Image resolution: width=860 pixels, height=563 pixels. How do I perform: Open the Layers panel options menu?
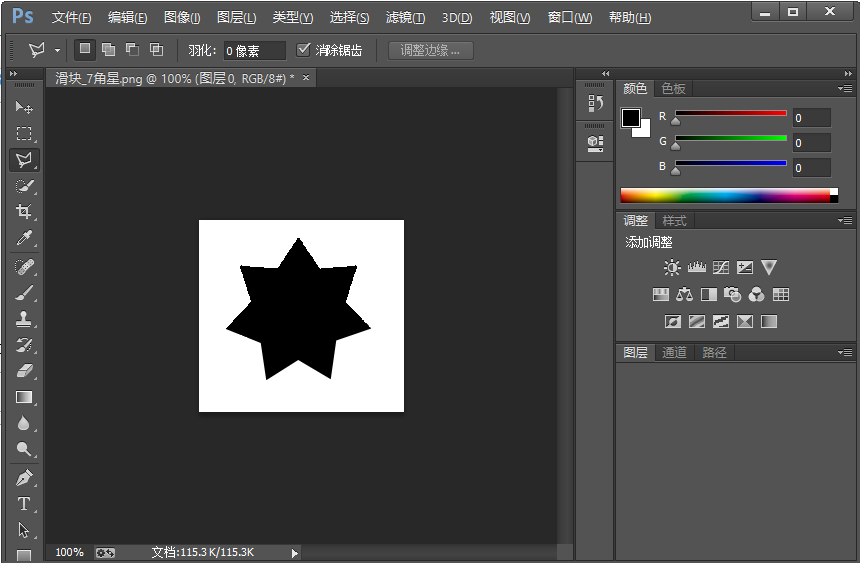click(845, 352)
